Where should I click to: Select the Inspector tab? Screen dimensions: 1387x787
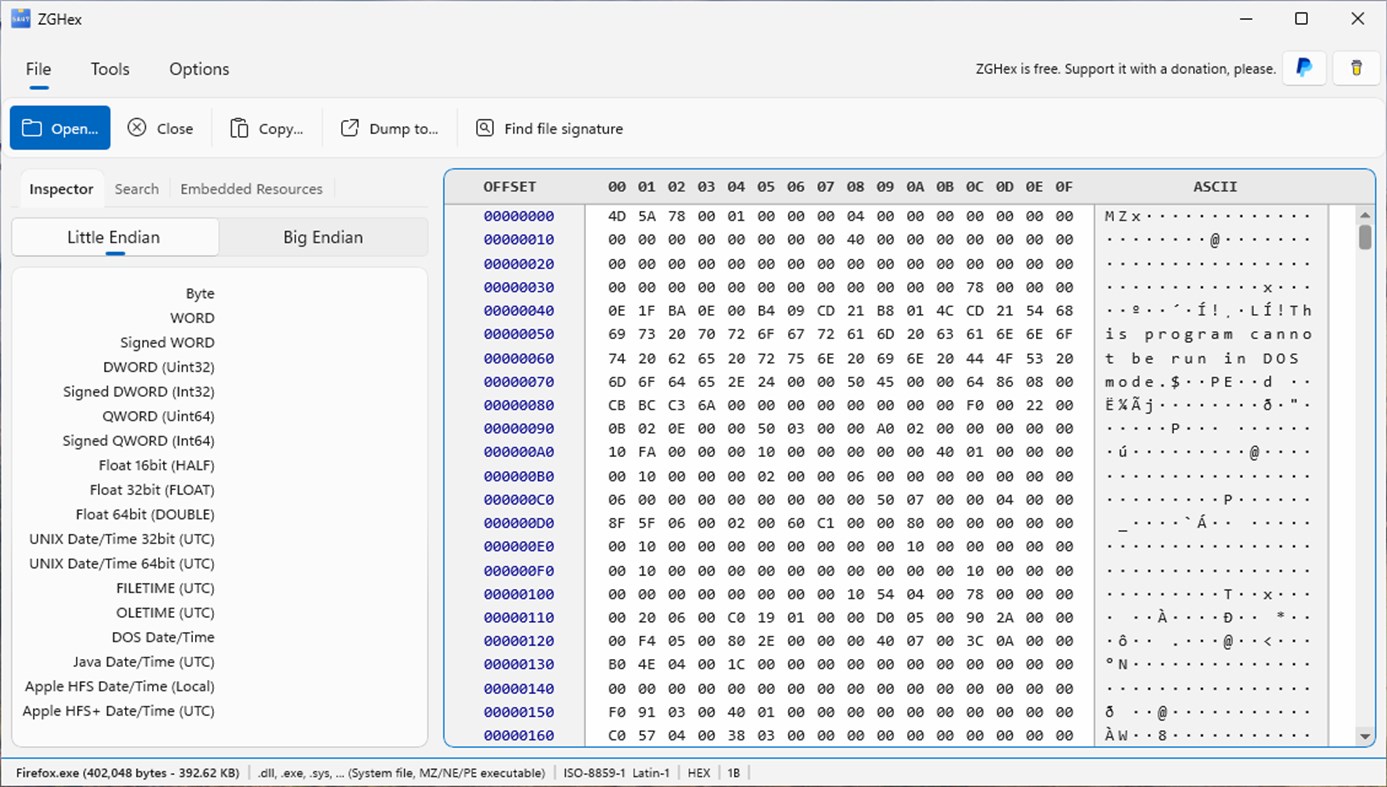pyautogui.click(x=61, y=189)
